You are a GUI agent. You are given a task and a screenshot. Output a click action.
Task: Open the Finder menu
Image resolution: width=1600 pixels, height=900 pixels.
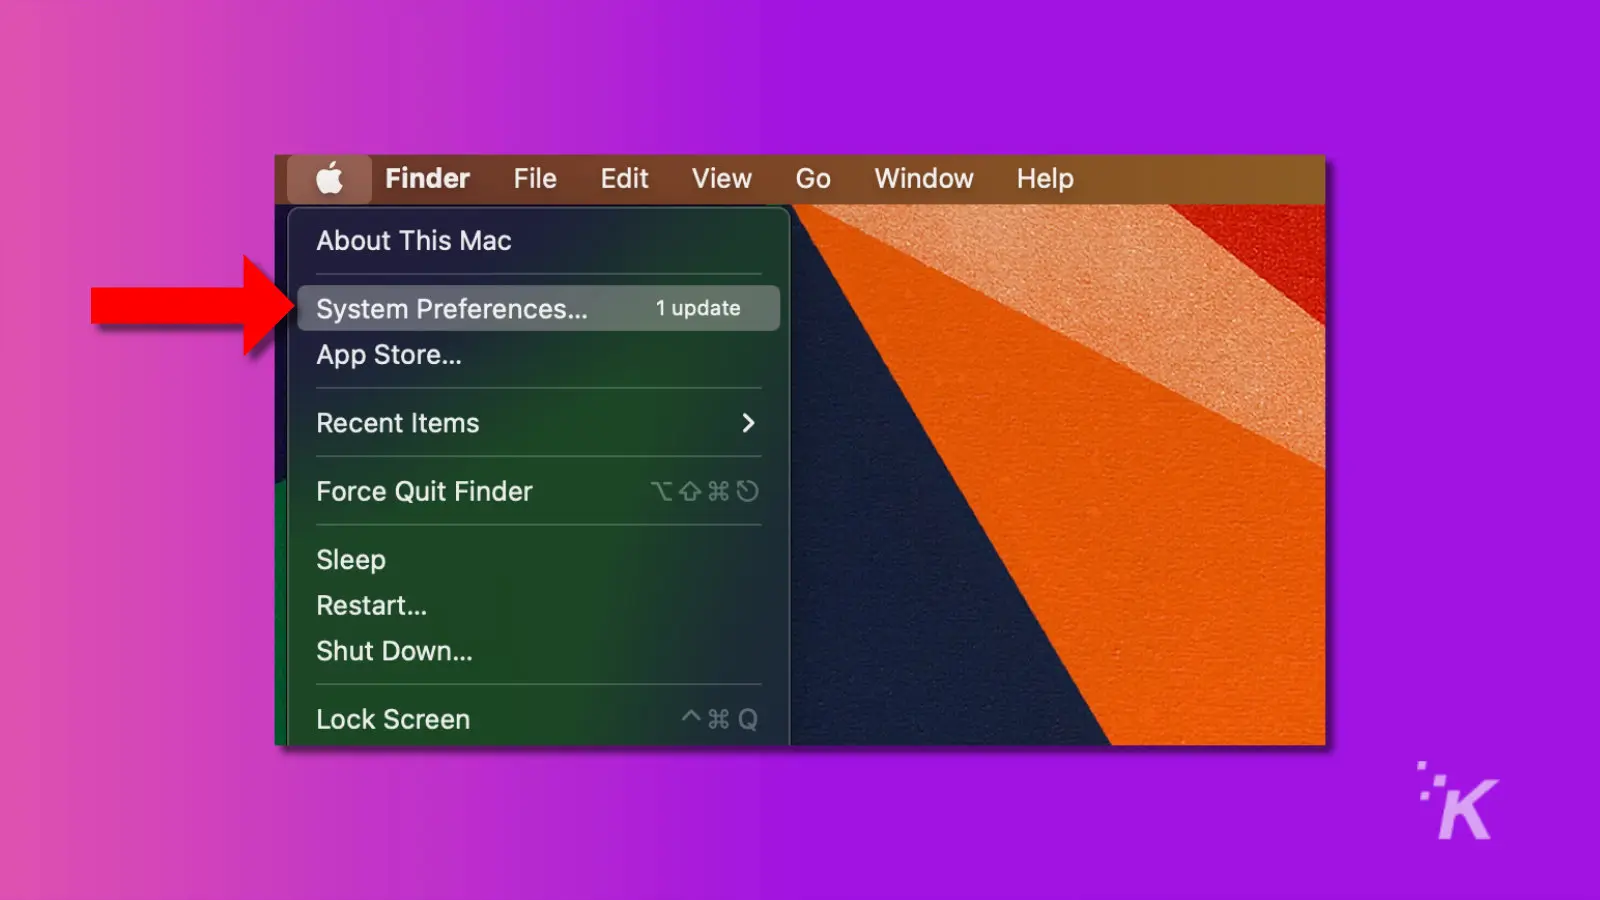click(x=427, y=179)
